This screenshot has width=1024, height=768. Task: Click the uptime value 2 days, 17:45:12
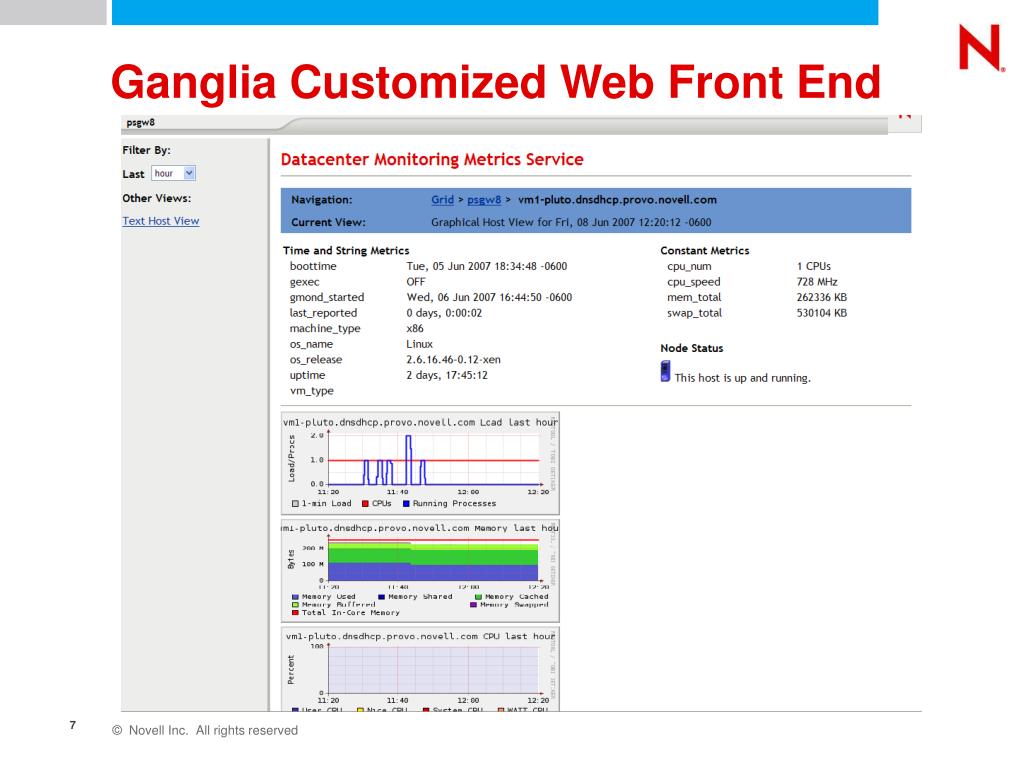point(447,376)
